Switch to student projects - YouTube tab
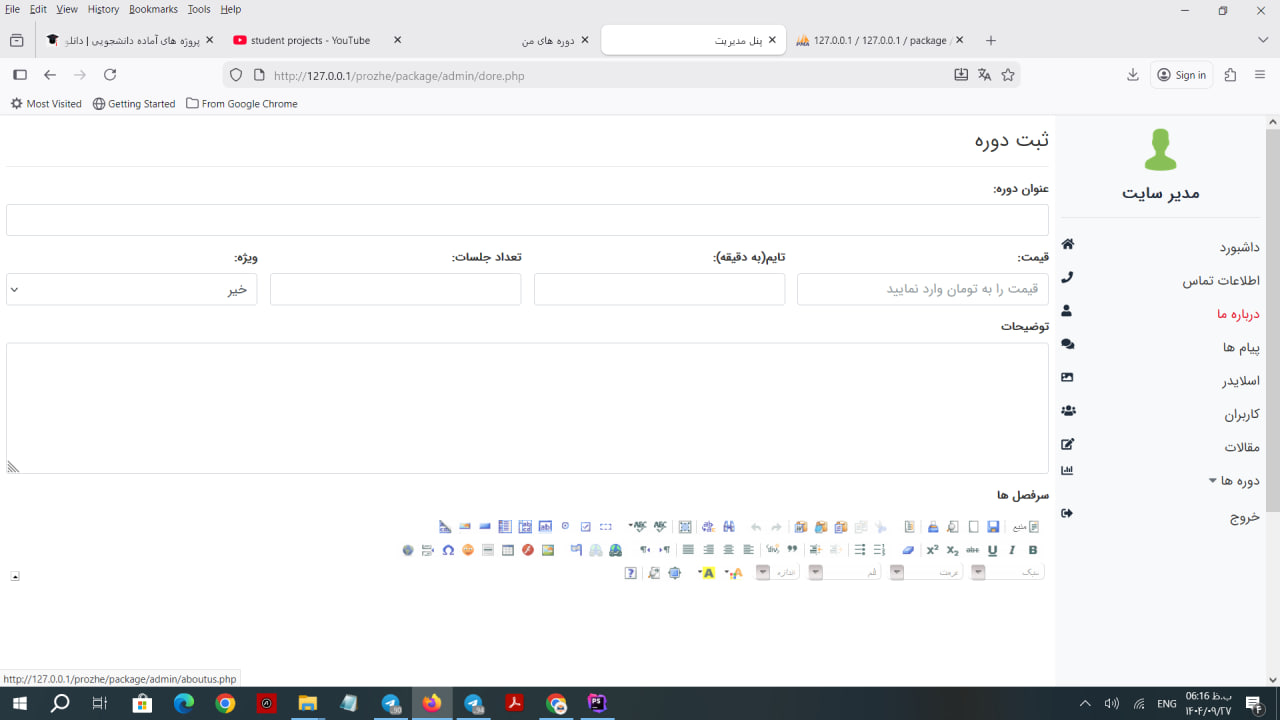The image size is (1280, 720). point(310,41)
